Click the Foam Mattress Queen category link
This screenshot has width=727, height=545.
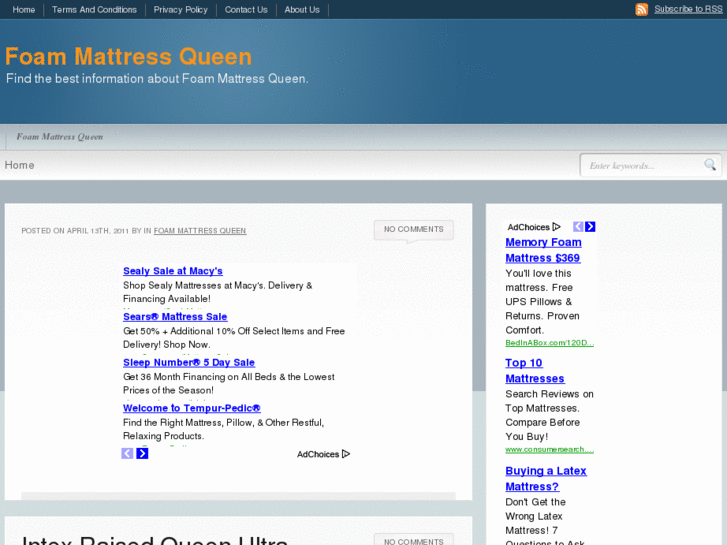[200, 231]
